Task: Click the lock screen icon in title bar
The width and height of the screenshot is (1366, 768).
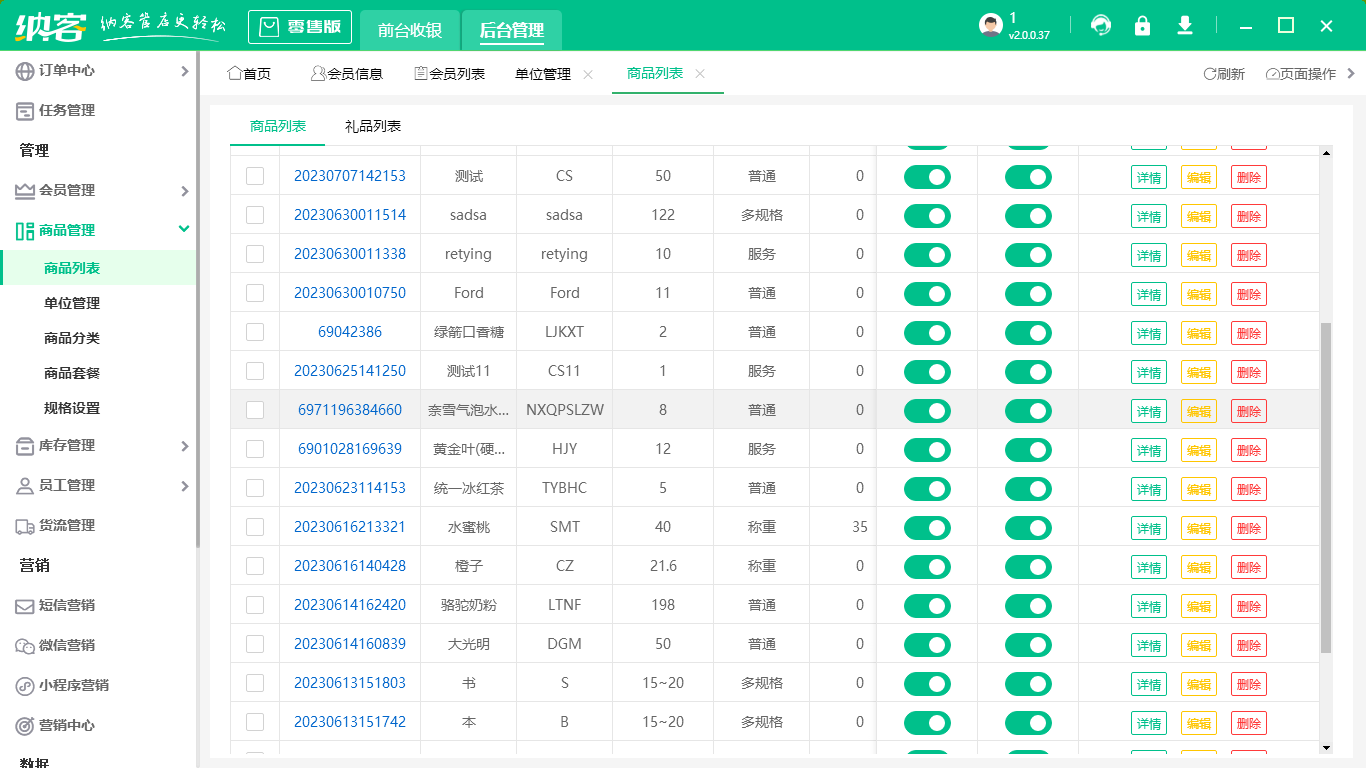Action: 1143,26
